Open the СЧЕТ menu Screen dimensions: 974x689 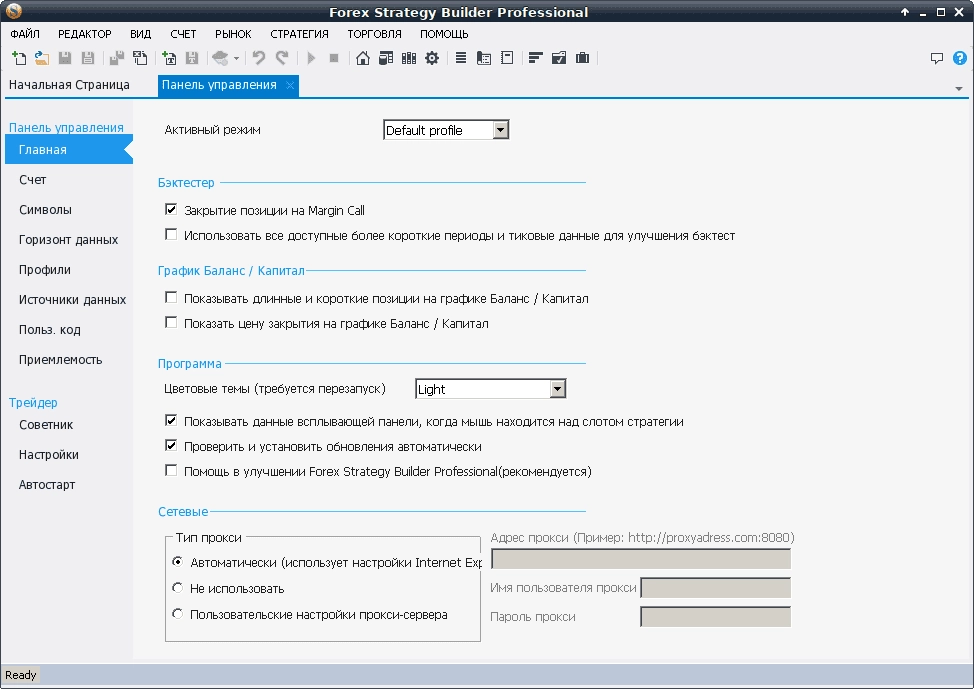pyautogui.click(x=183, y=34)
